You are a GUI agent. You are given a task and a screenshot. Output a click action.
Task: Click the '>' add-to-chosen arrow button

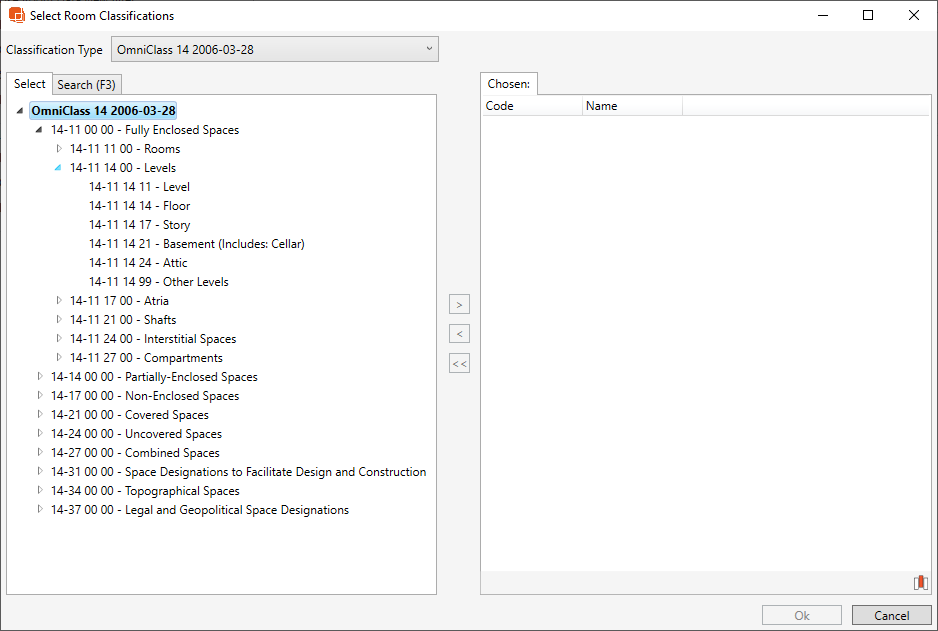coord(459,304)
